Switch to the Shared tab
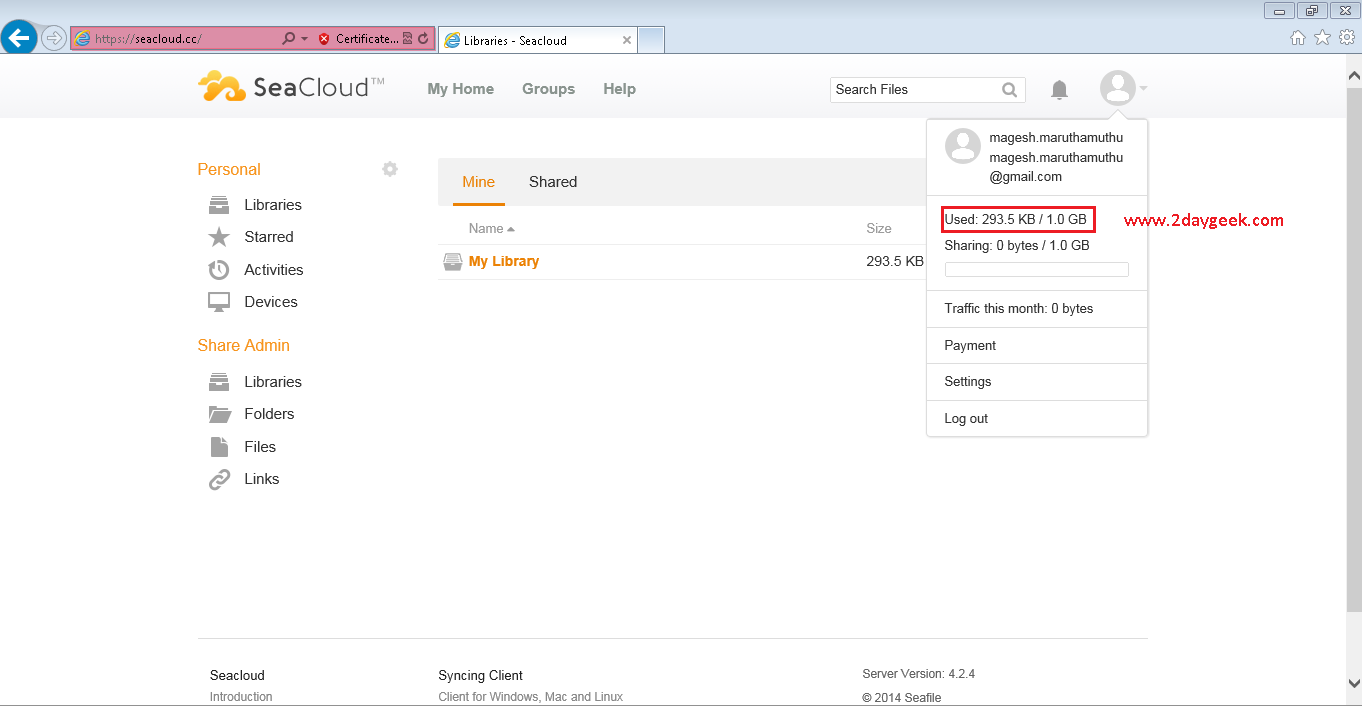1362x706 pixels. tap(553, 182)
